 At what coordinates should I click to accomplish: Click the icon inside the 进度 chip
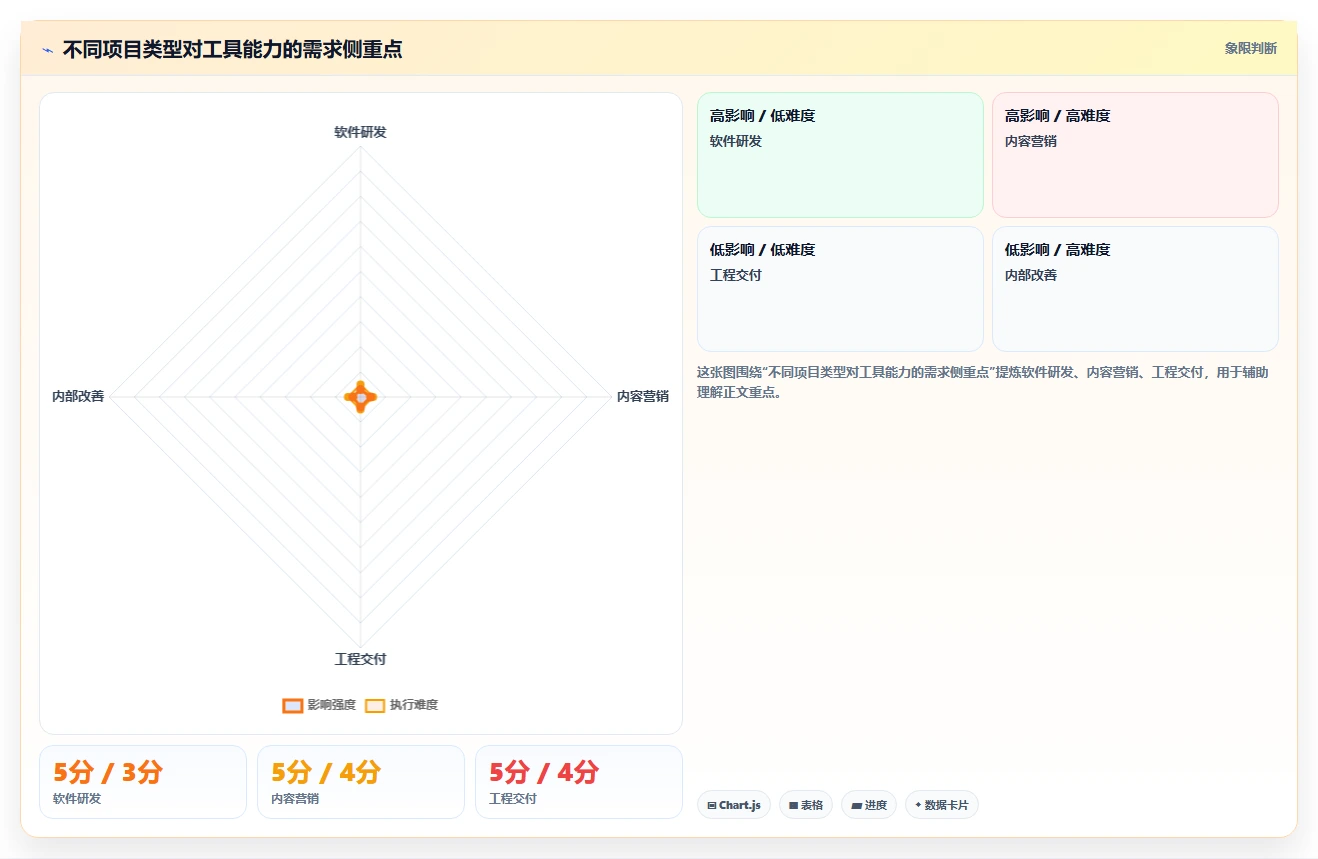pos(857,805)
